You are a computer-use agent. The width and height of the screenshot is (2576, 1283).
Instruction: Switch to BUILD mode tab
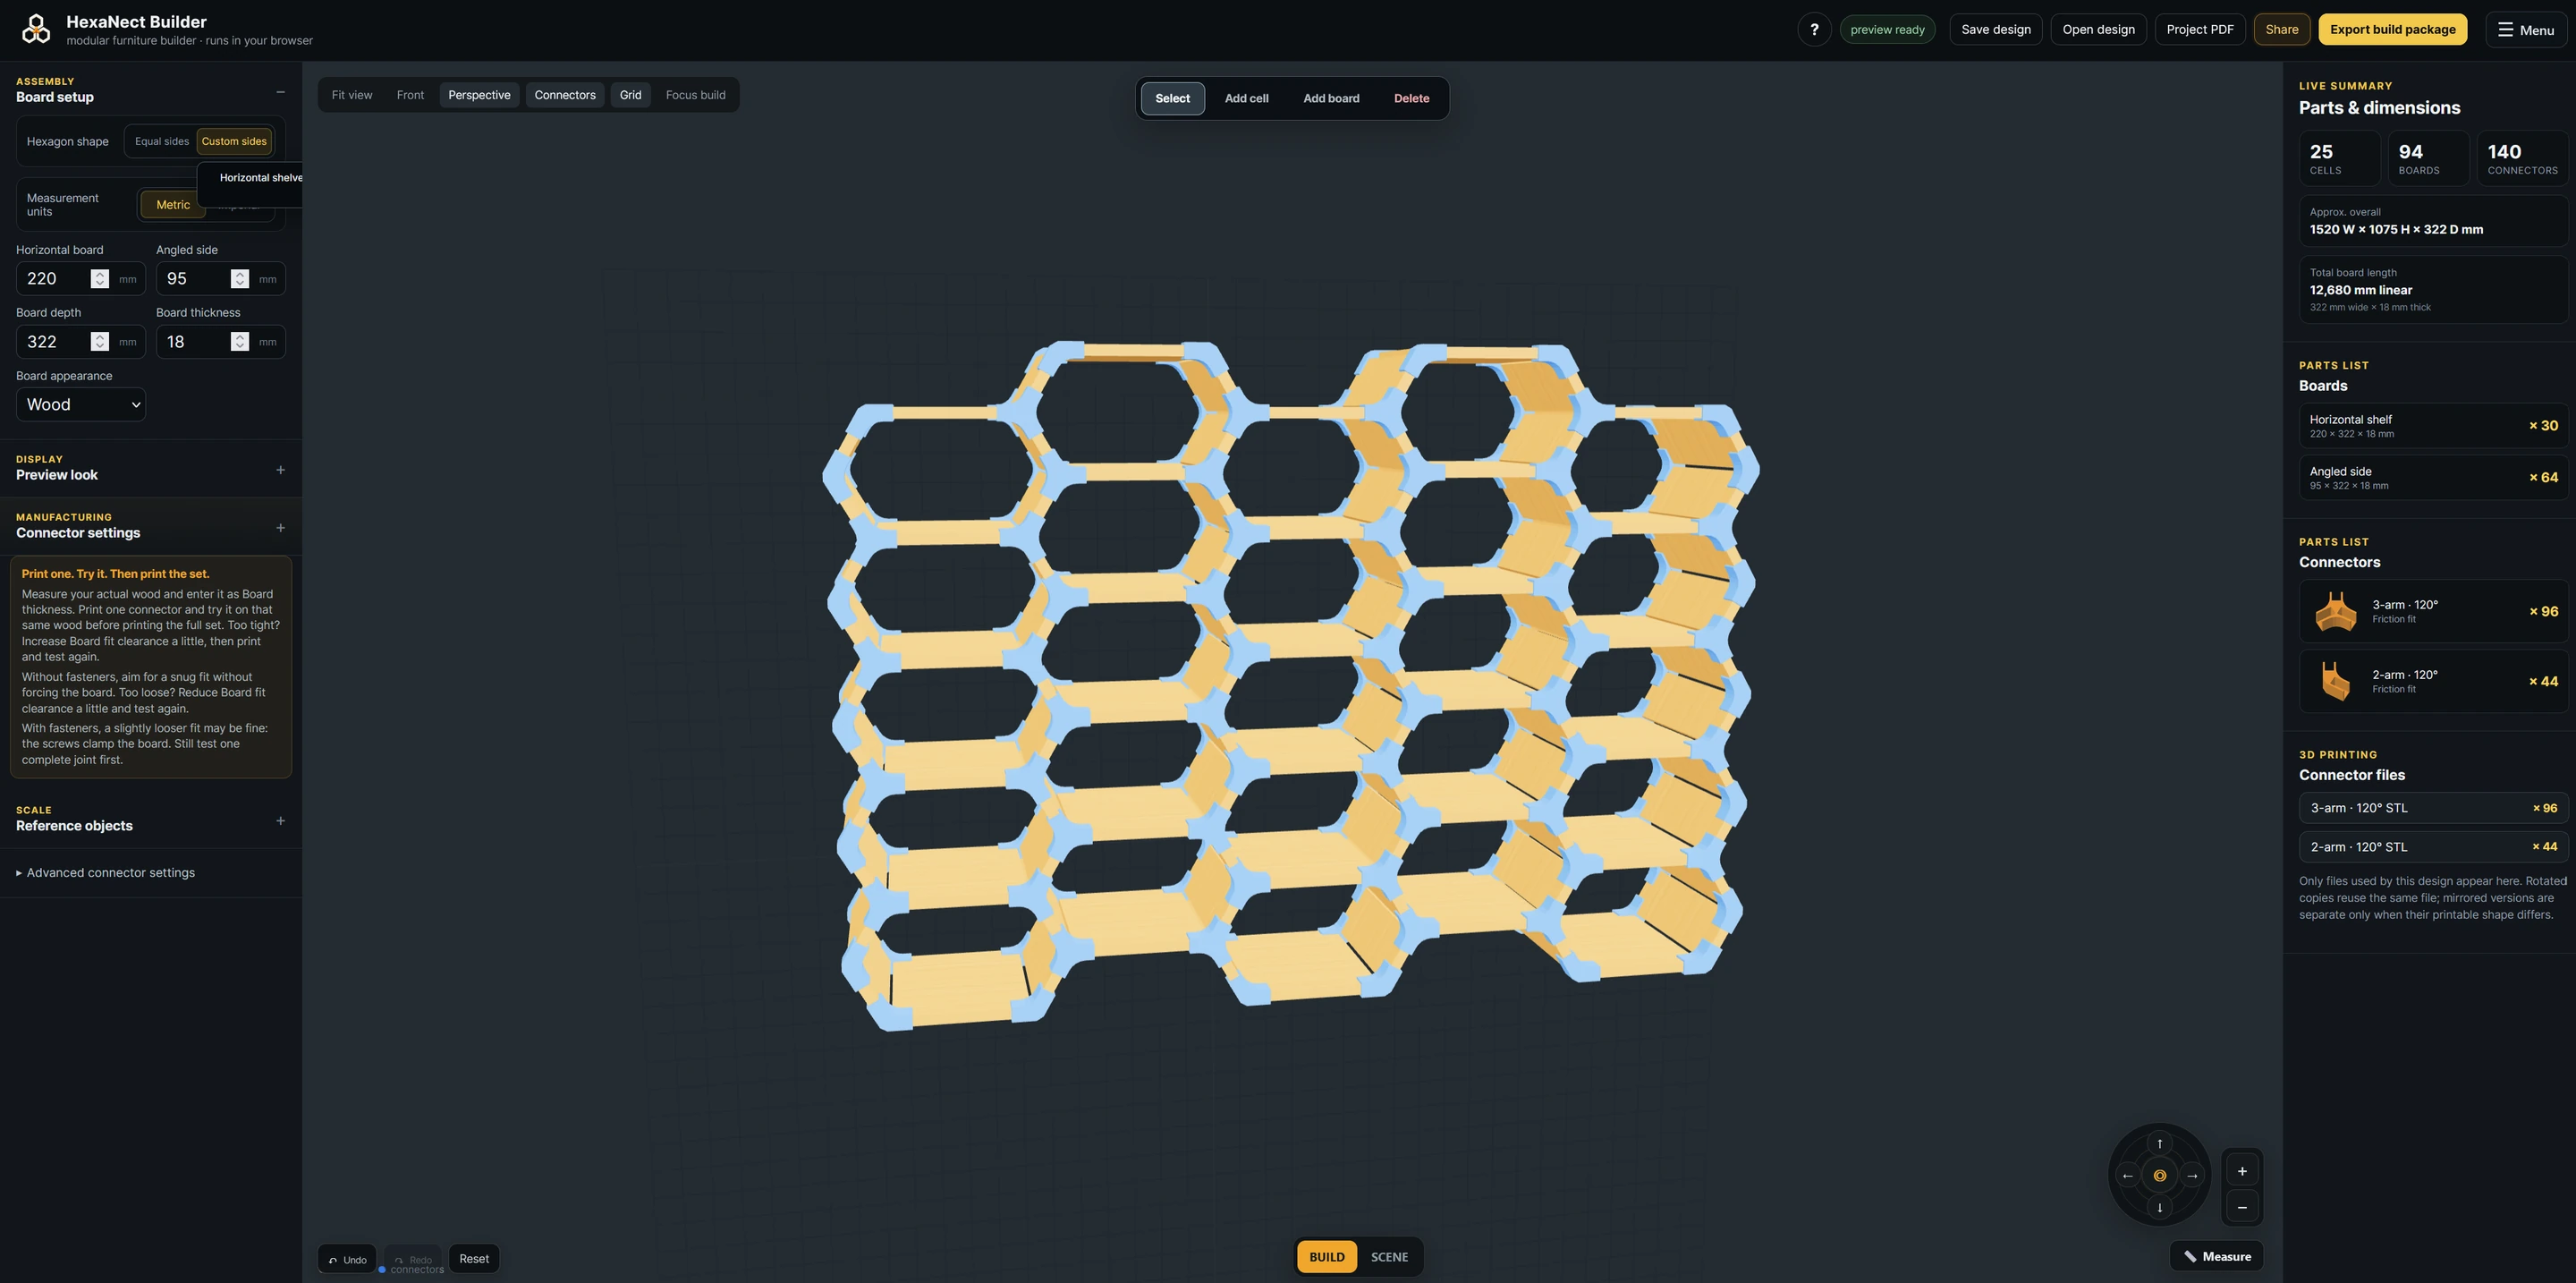(1327, 1257)
